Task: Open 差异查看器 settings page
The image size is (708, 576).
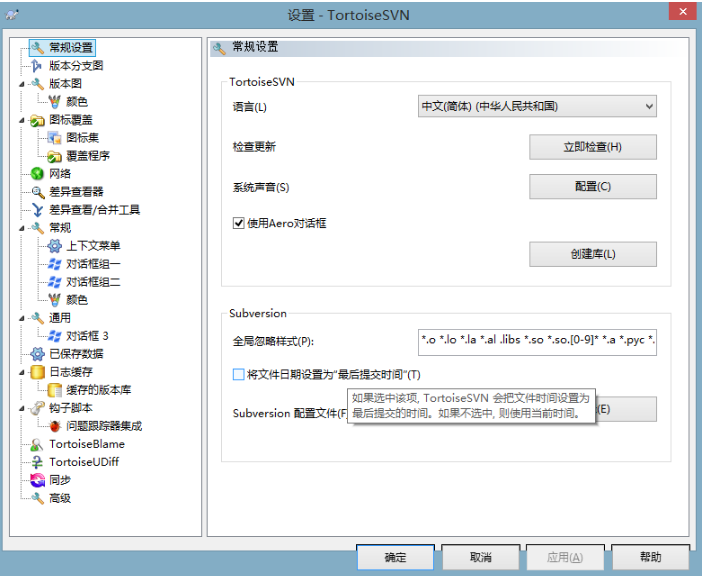Action: tap(76, 192)
